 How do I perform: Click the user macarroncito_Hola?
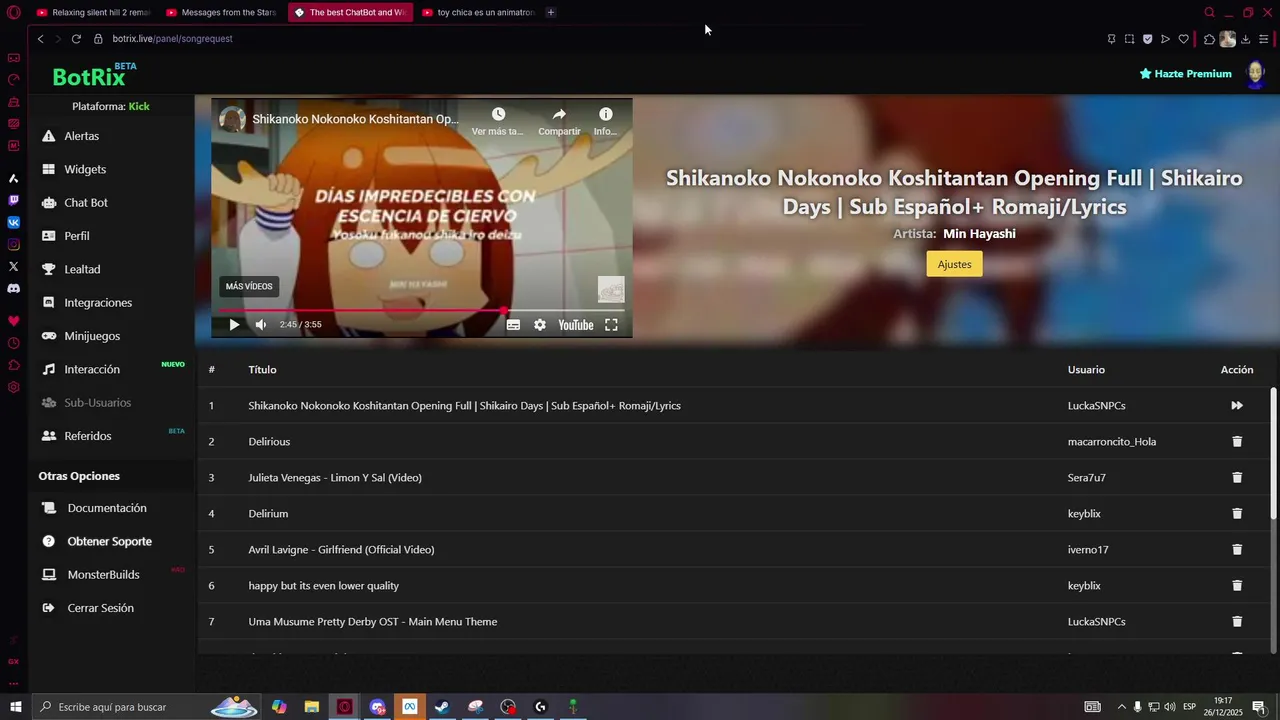(x=1112, y=442)
